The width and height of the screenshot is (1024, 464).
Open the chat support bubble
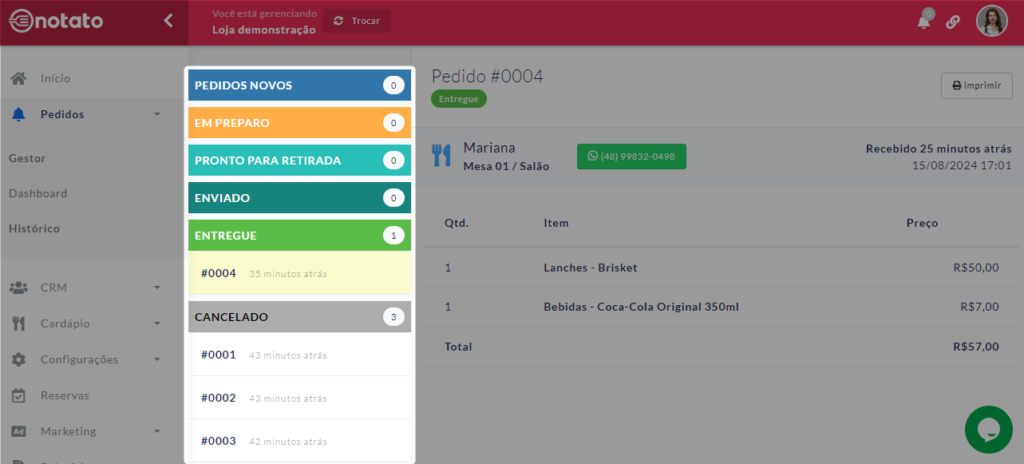(x=988, y=429)
